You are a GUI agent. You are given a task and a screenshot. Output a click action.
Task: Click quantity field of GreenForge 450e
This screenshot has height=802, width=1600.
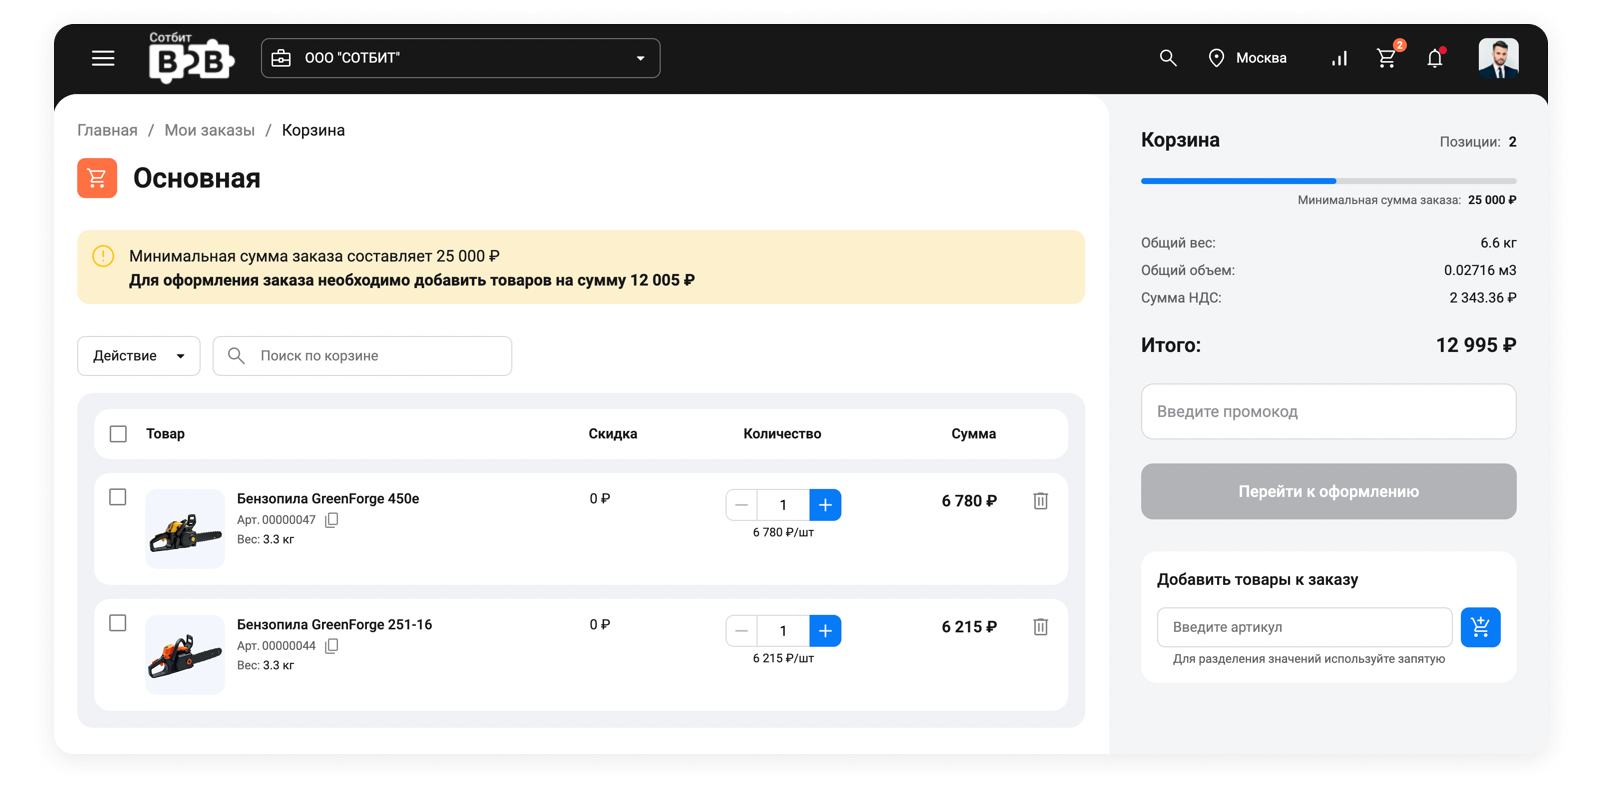(x=783, y=505)
